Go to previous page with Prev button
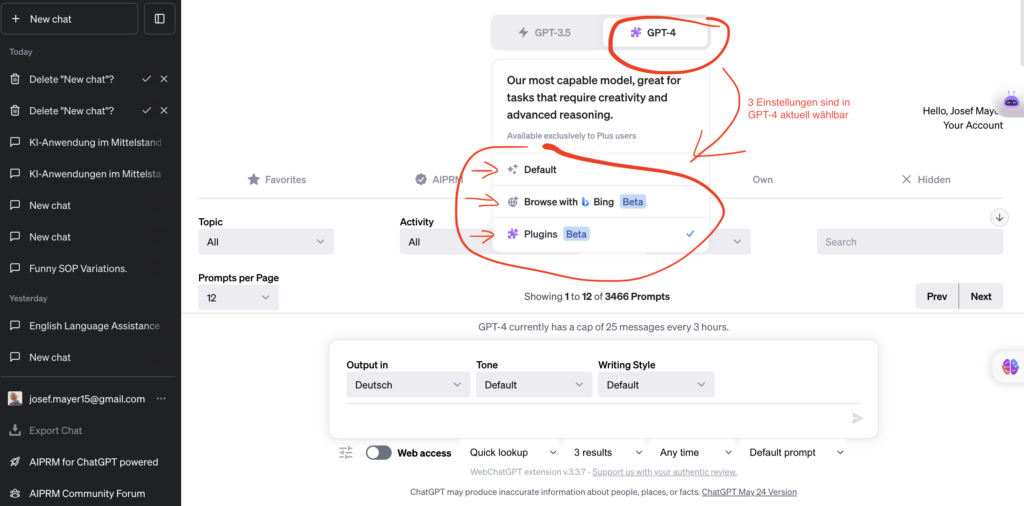1024x506 pixels. 936,296
